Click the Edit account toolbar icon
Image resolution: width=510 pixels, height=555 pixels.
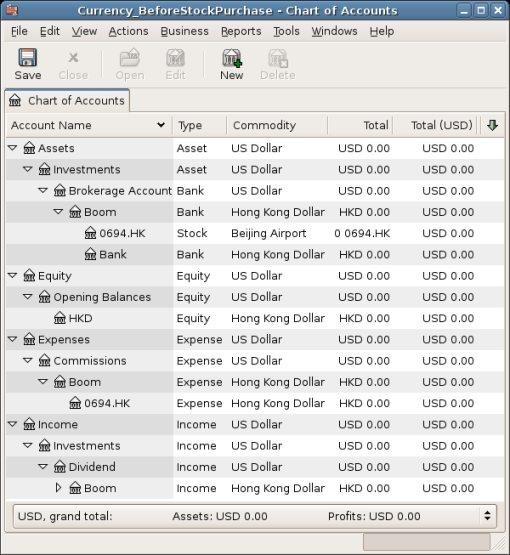[x=175, y=58]
